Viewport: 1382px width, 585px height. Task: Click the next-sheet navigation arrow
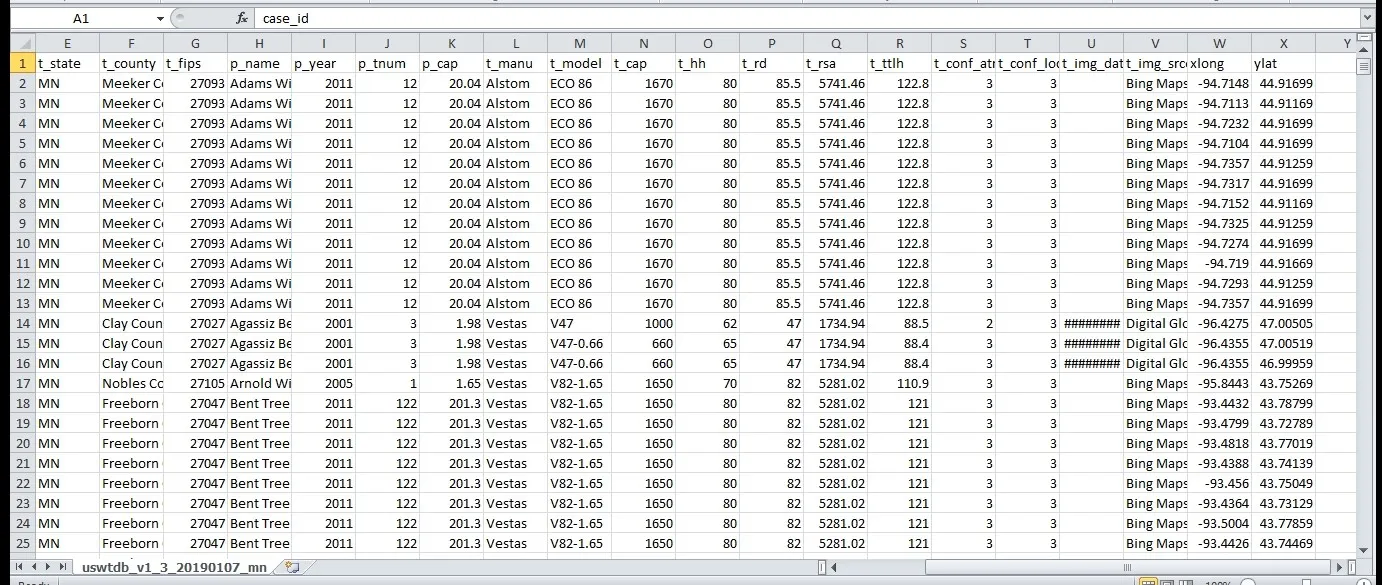pyautogui.click(x=47, y=566)
